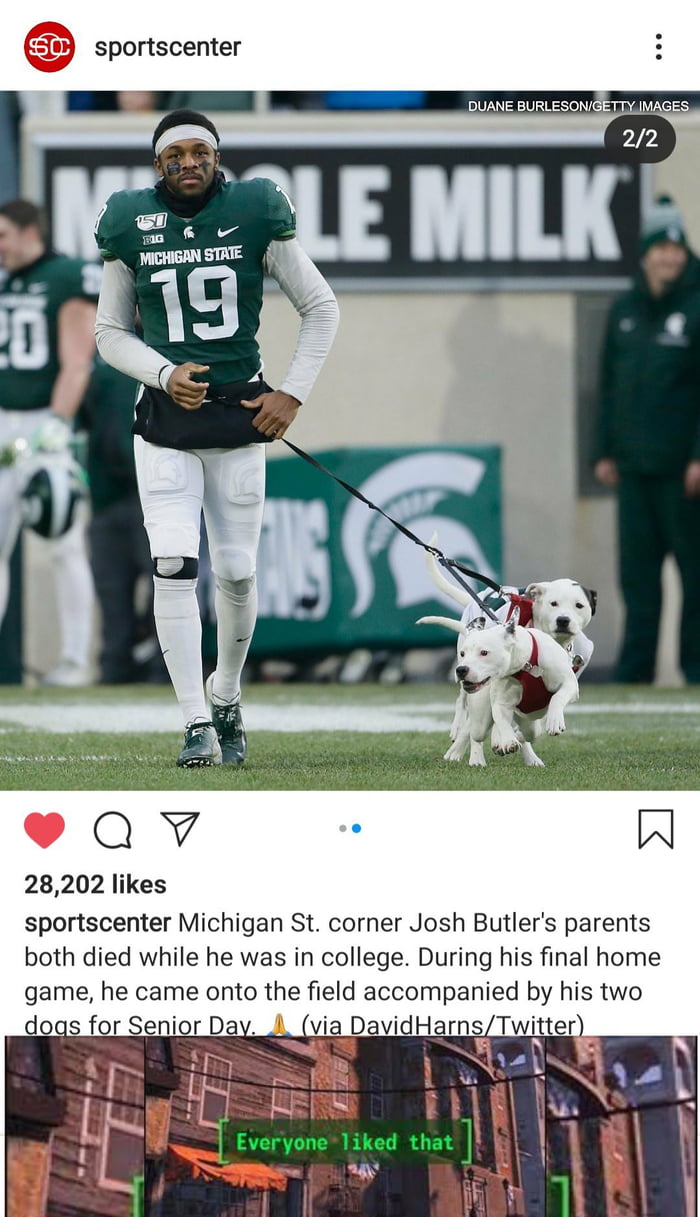The width and height of the screenshot is (700, 1217).
Task: Tap the 2/2 photo counter badge
Action: click(x=640, y=139)
